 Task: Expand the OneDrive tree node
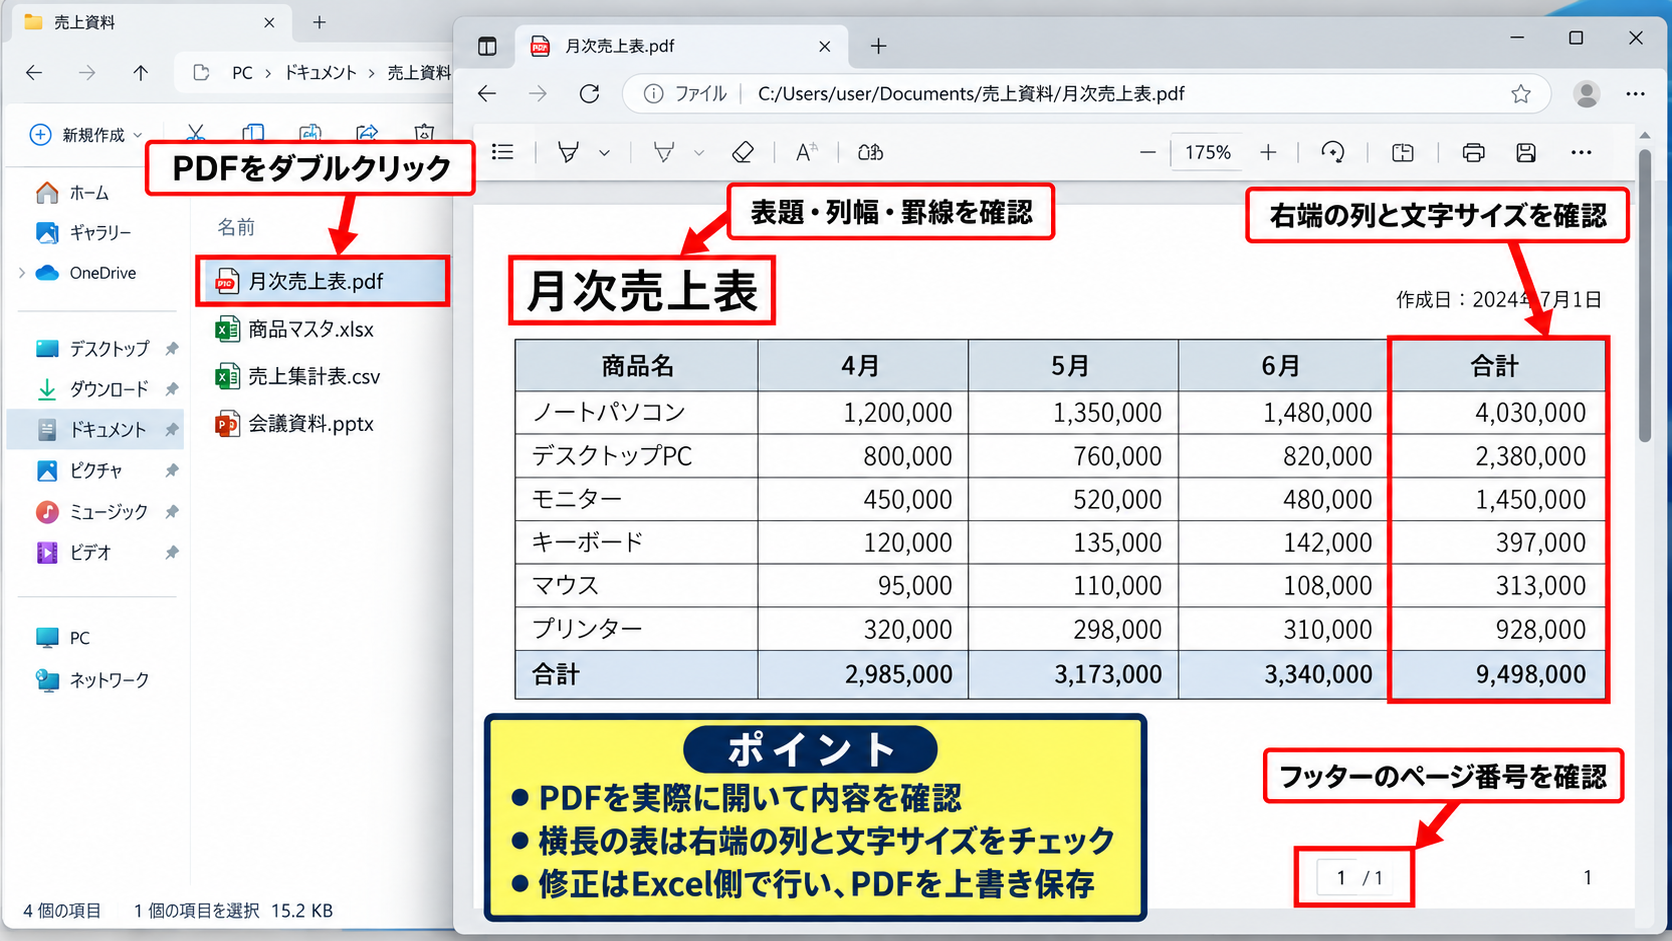click(22, 273)
